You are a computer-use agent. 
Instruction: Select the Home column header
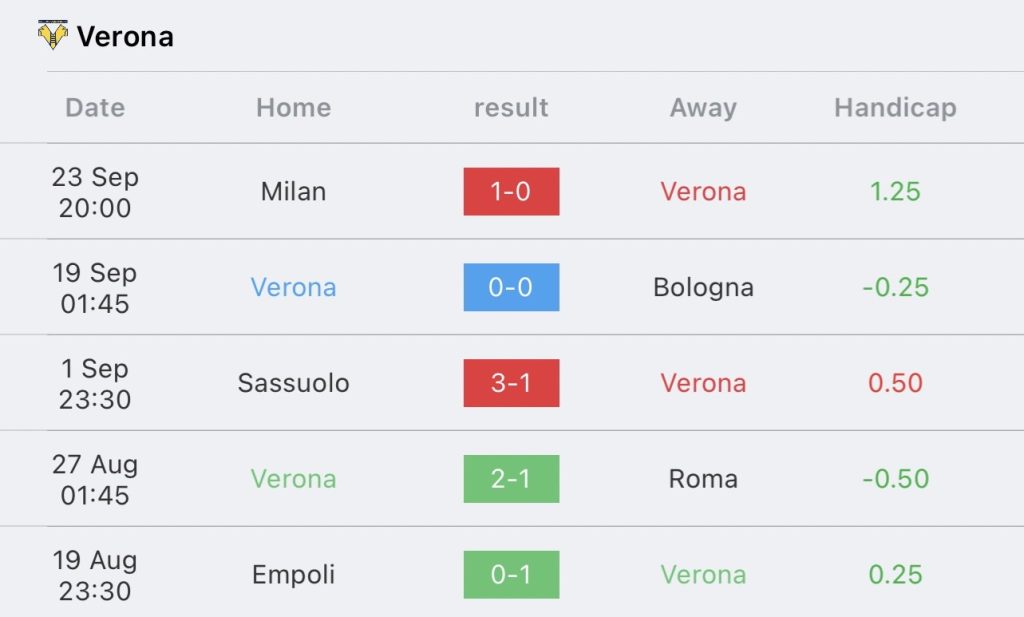click(x=294, y=108)
